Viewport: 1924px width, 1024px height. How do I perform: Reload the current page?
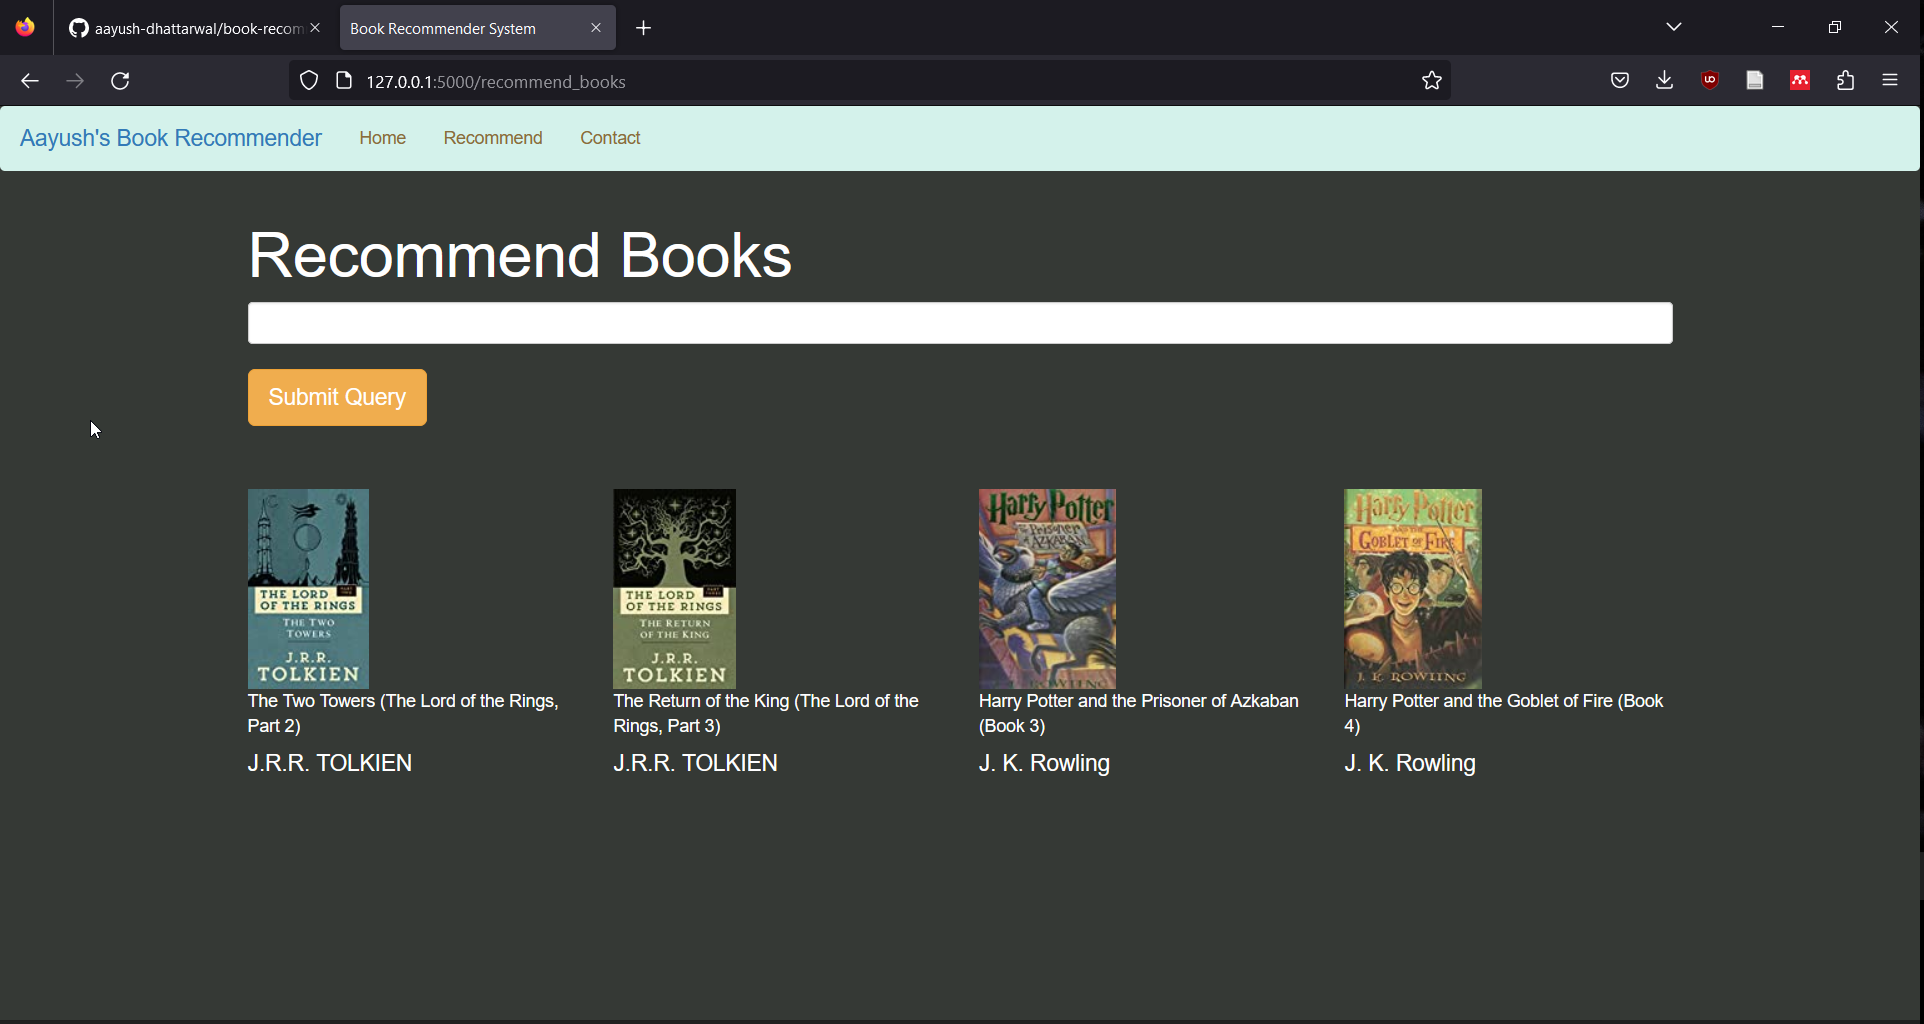[x=120, y=80]
